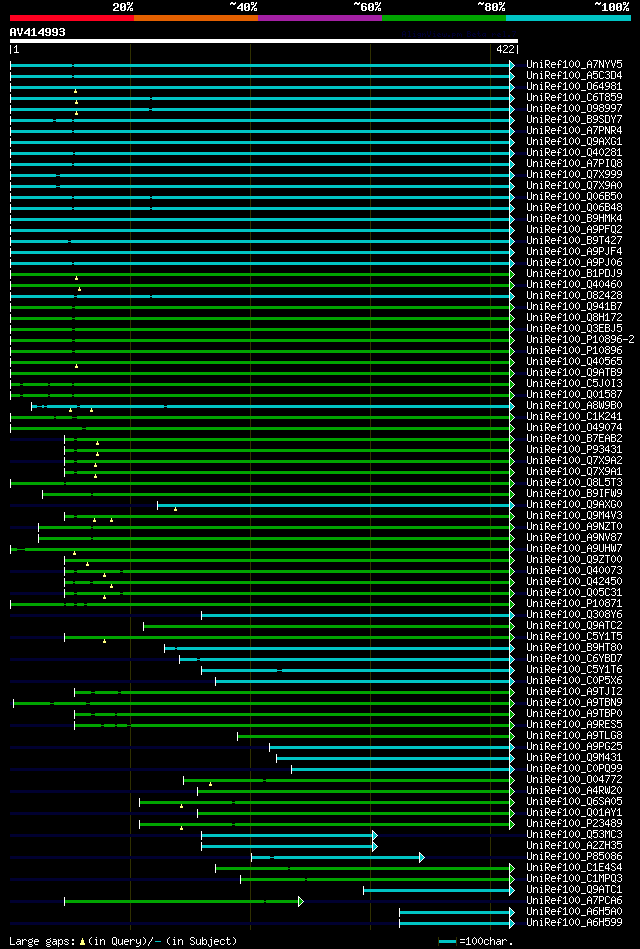Click the 20% legend percentage label
Screen dimensions: 640x949
pyautogui.click(x=124, y=7)
